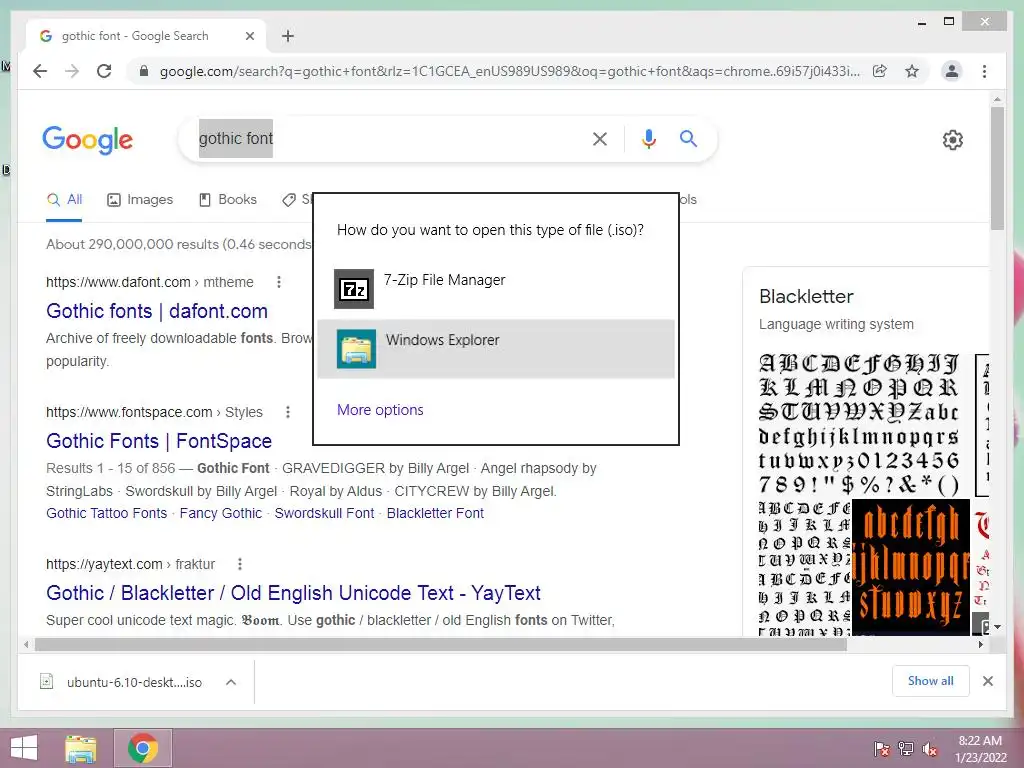The width and height of the screenshot is (1024, 768).
Task: Click Show all downloads
Action: click(931, 681)
